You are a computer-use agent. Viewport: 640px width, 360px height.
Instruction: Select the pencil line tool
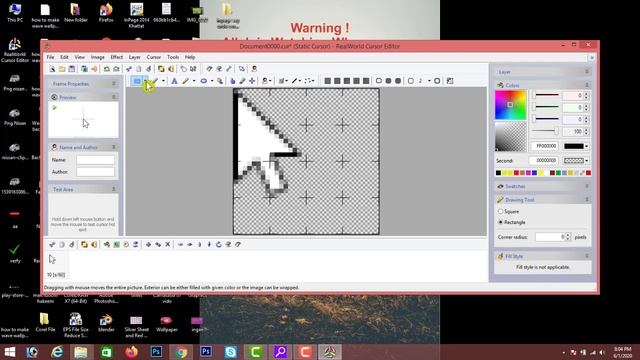(x=186, y=81)
